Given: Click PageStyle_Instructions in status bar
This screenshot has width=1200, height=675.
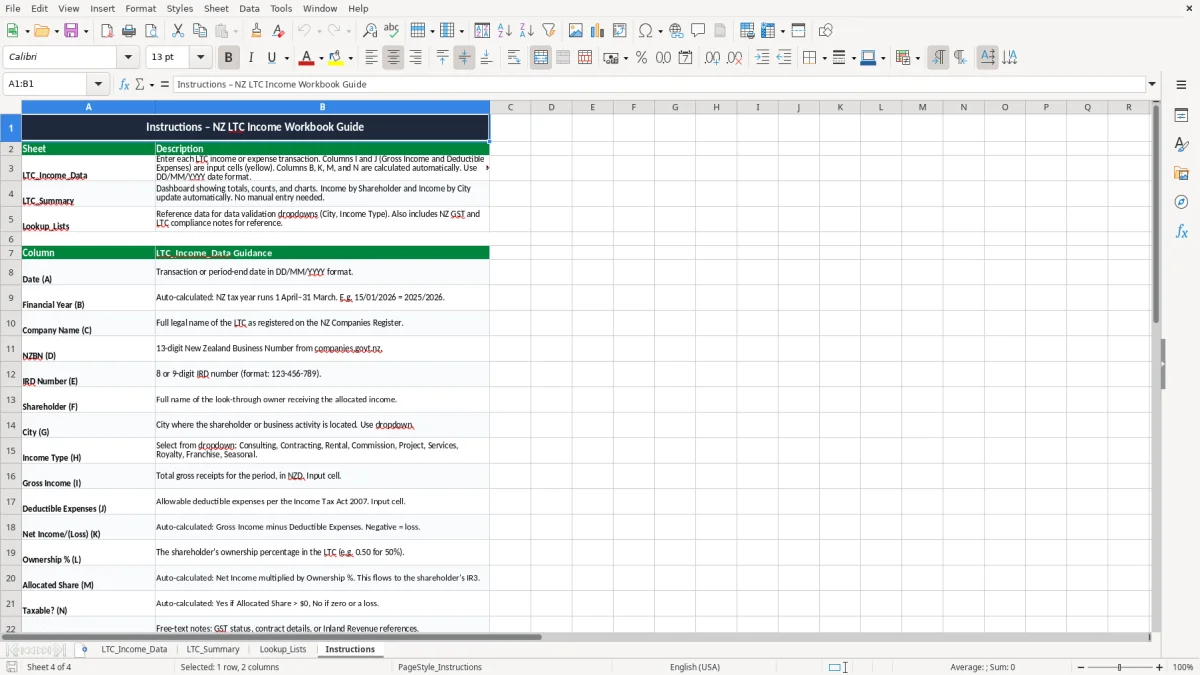Looking at the screenshot, I should coord(440,667).
